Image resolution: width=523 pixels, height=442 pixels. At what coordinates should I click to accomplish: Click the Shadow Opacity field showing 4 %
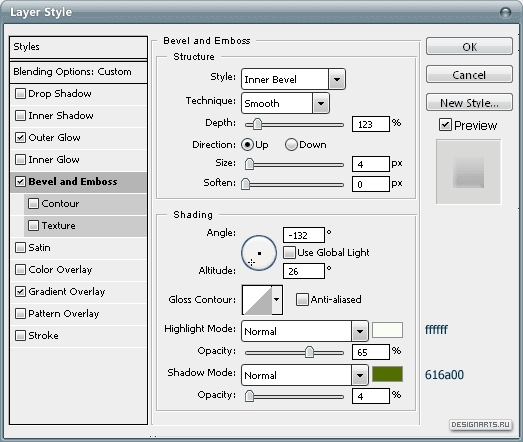[371, 396]
